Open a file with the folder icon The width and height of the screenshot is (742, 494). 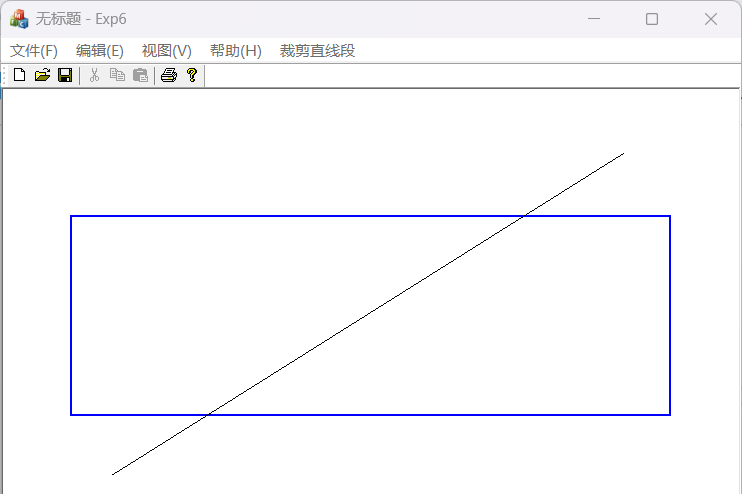coord(42,75)
